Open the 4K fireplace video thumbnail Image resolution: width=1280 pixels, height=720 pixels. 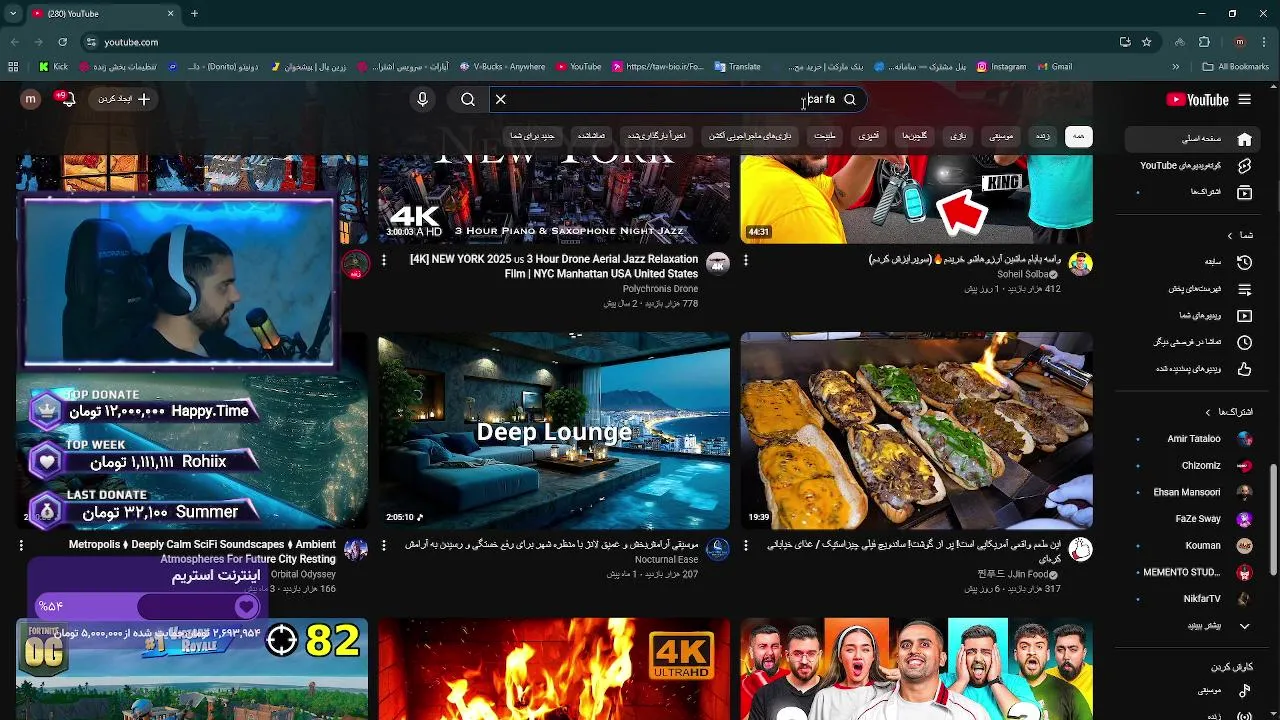pos(554,669)
